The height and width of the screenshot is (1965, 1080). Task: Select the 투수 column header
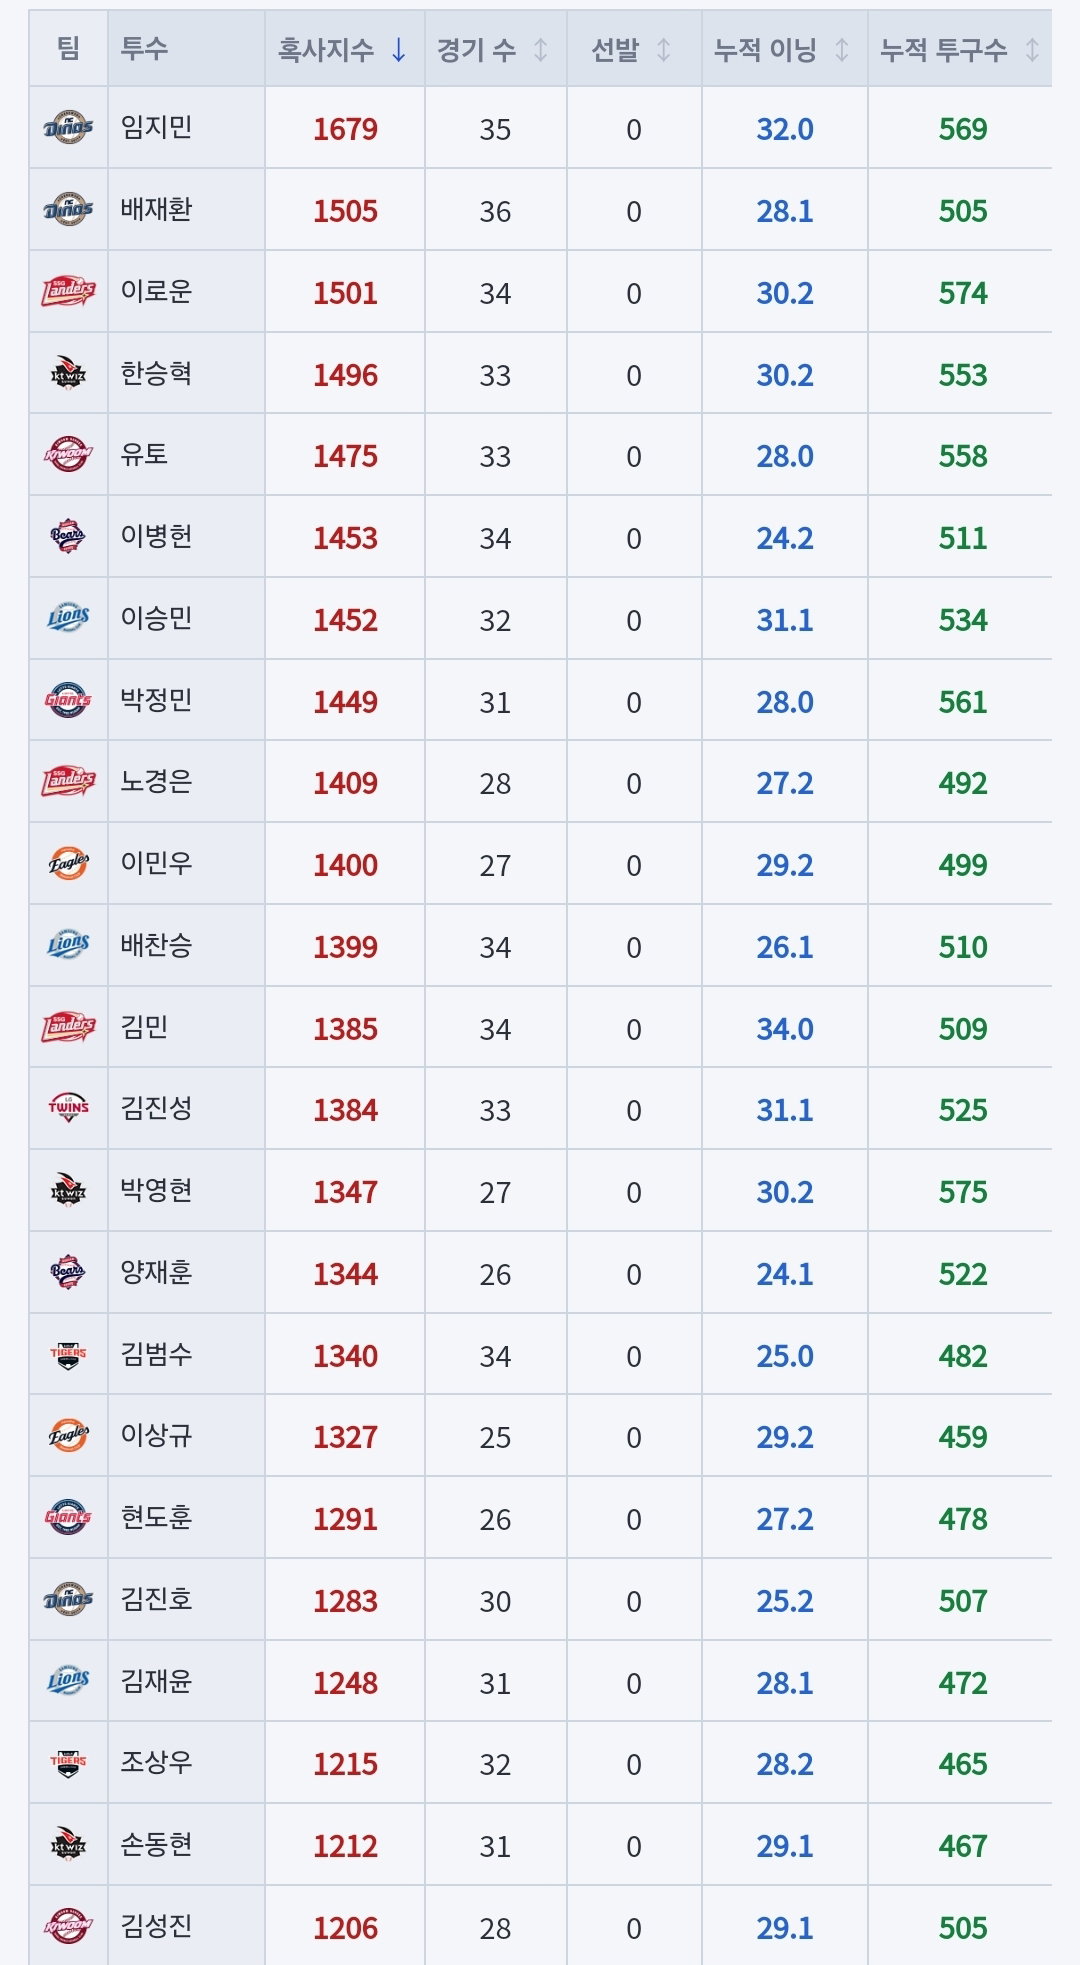click(x=144, y=48)
